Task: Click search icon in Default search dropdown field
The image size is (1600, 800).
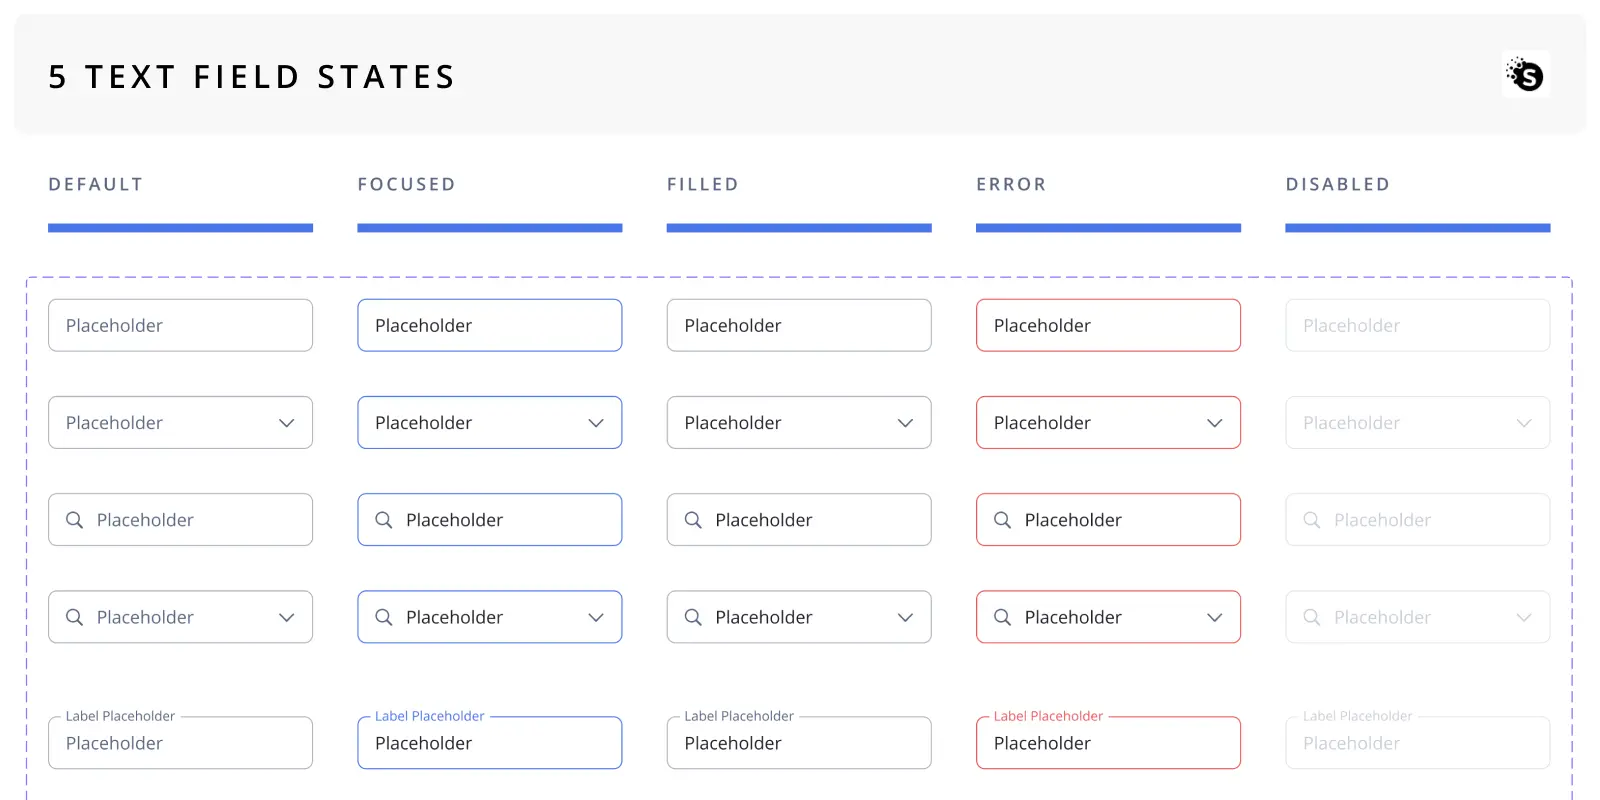Action: pos(74,617)
